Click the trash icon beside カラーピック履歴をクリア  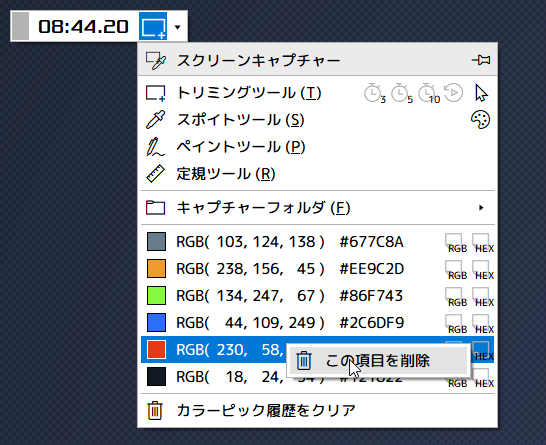tap(155, 411)
